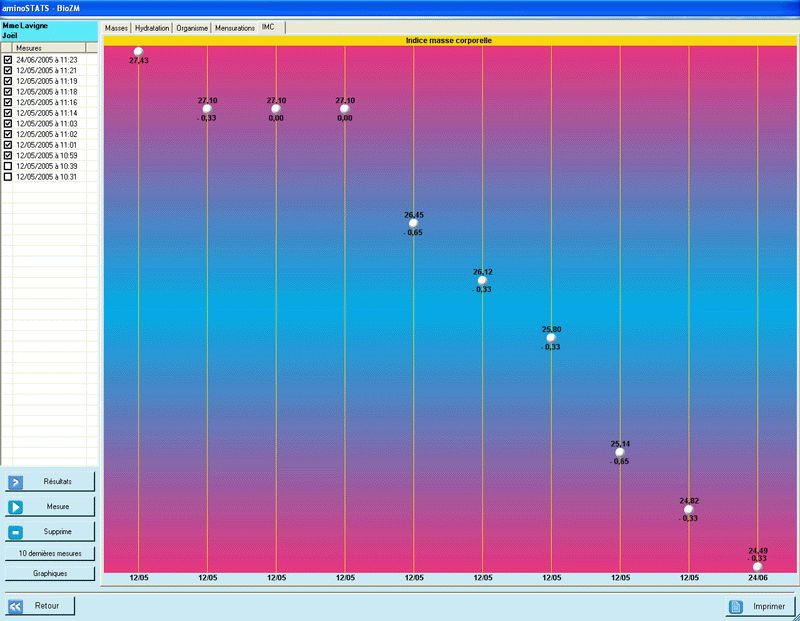Click the double-arrow back icon on Retour
Image resolution: width=800 pixels, height=621 pixels.
pos(16,606)
